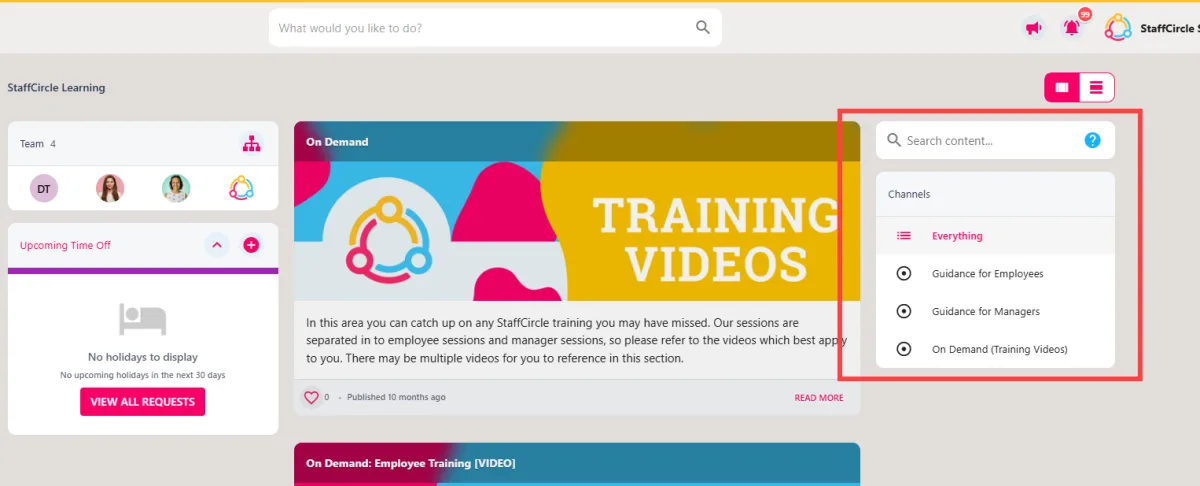Image resolution: width=1200 pixels, height=486 pixels.
Task: Open READ MORE on On Demand post
Action: pos(819,398)
